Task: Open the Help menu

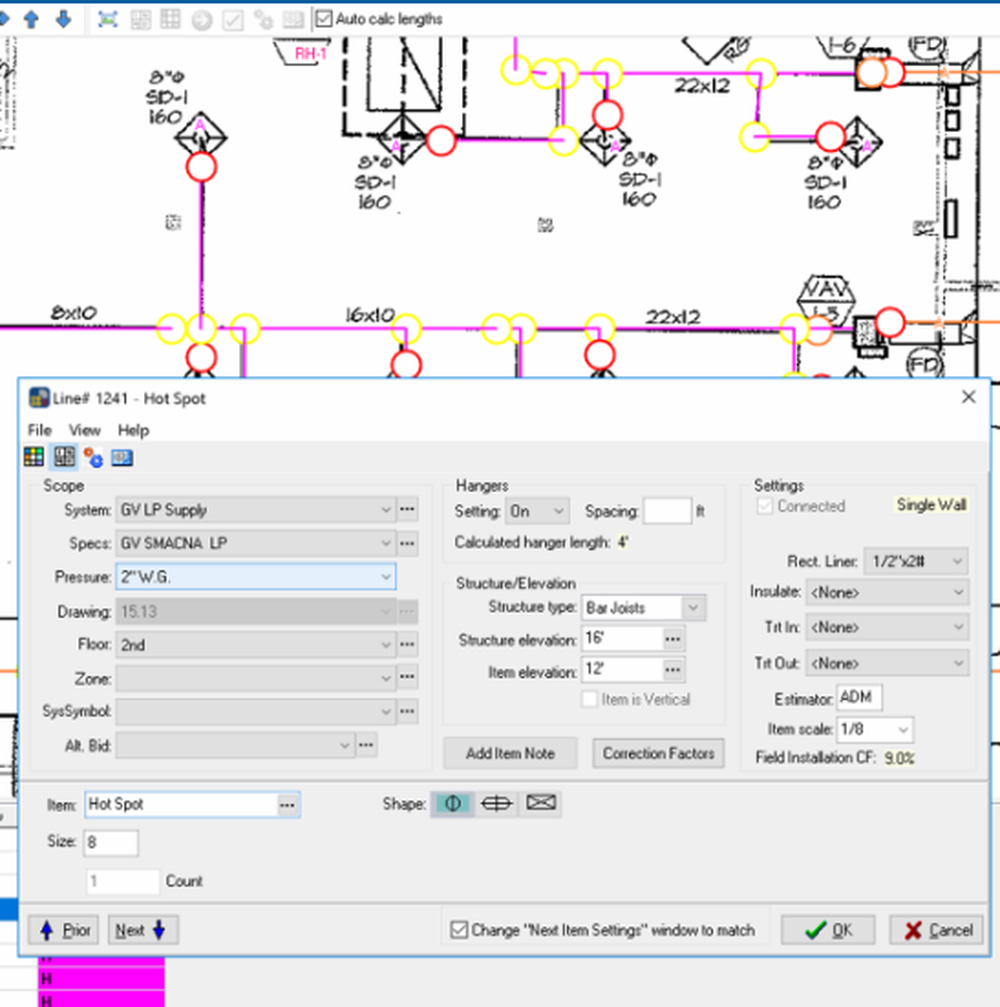Action: click(134, 430)
